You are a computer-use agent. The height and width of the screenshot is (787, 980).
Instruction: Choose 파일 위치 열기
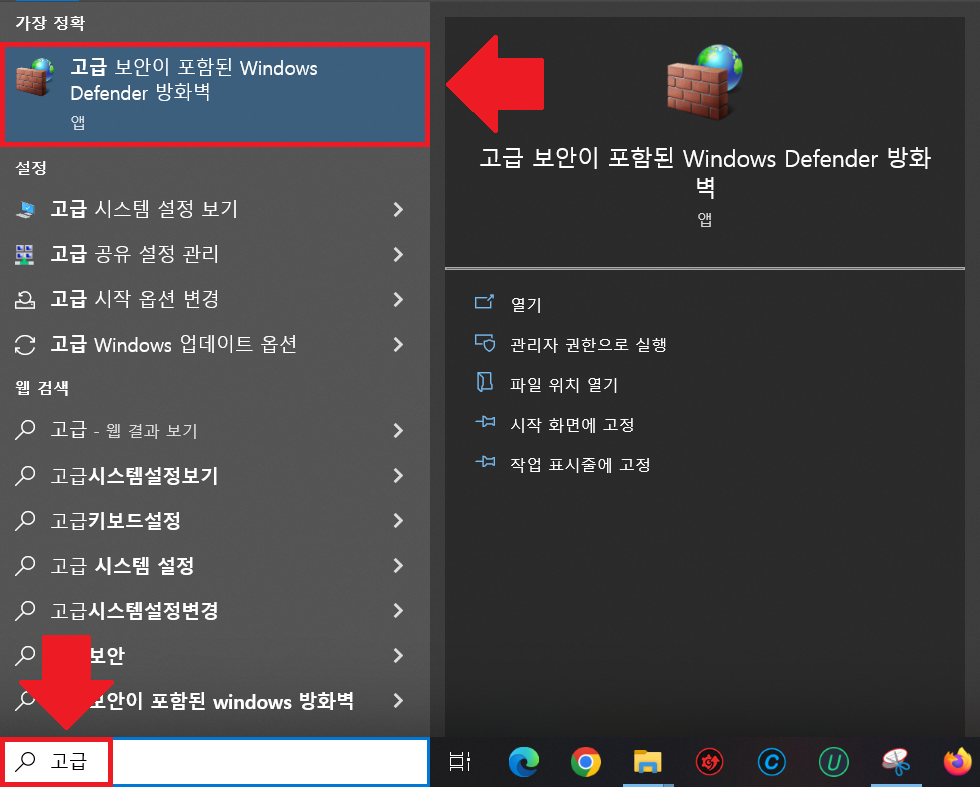[x=564, y=384]
